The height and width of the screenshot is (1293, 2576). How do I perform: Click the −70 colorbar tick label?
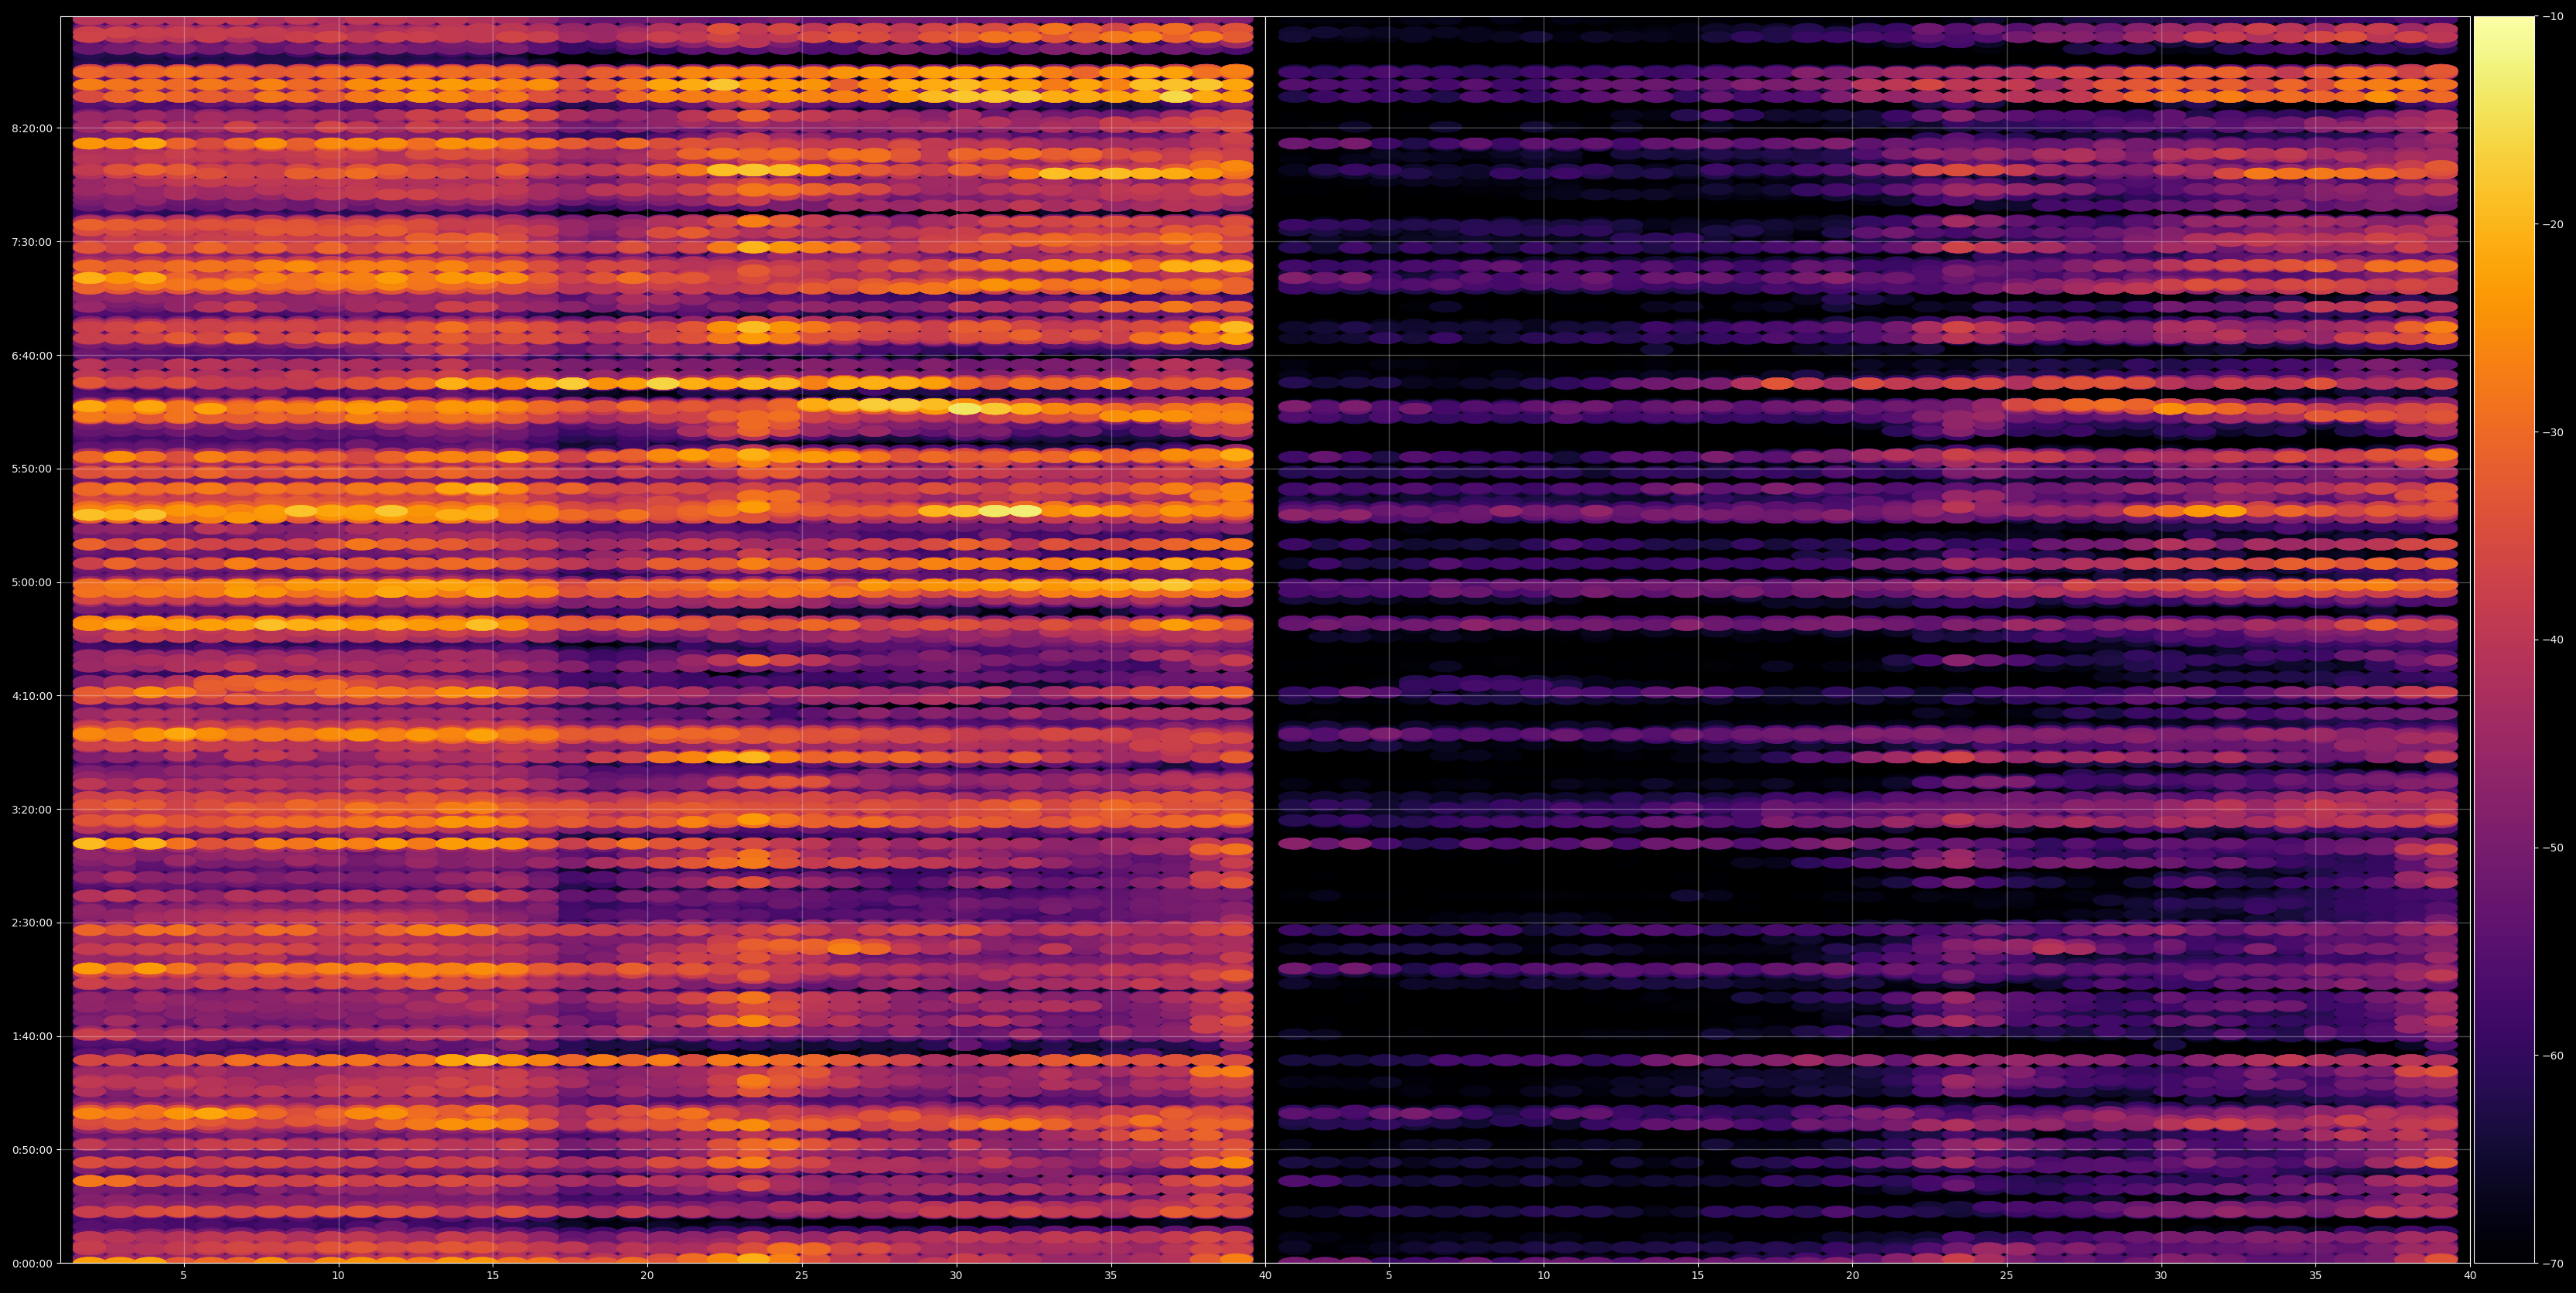point(2552,1264)
